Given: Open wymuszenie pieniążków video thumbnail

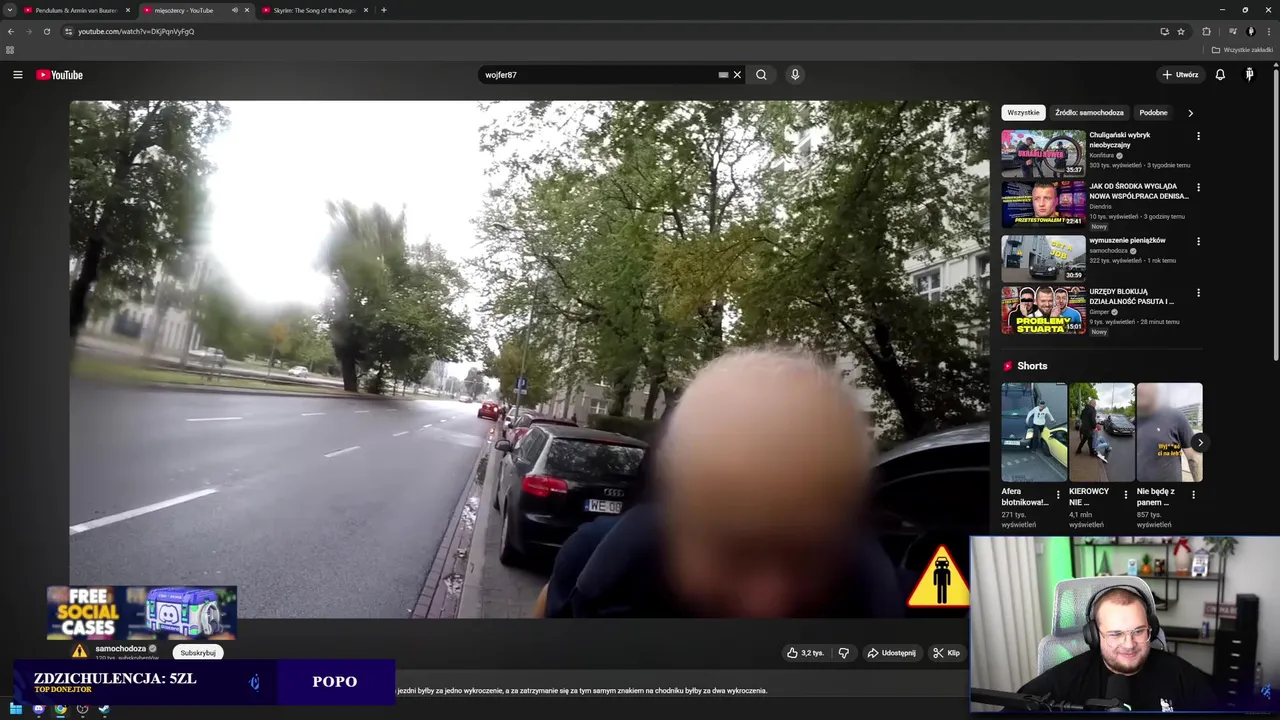Looking at the screenshot, I should [x=1043, y=258].
